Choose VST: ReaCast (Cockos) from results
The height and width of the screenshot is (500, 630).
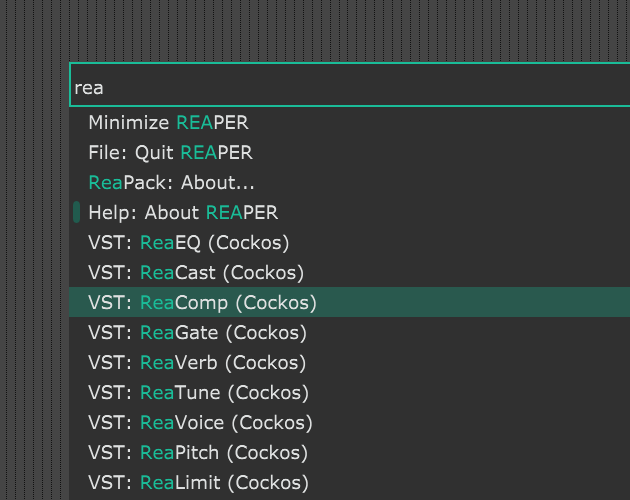click(196, 273)
